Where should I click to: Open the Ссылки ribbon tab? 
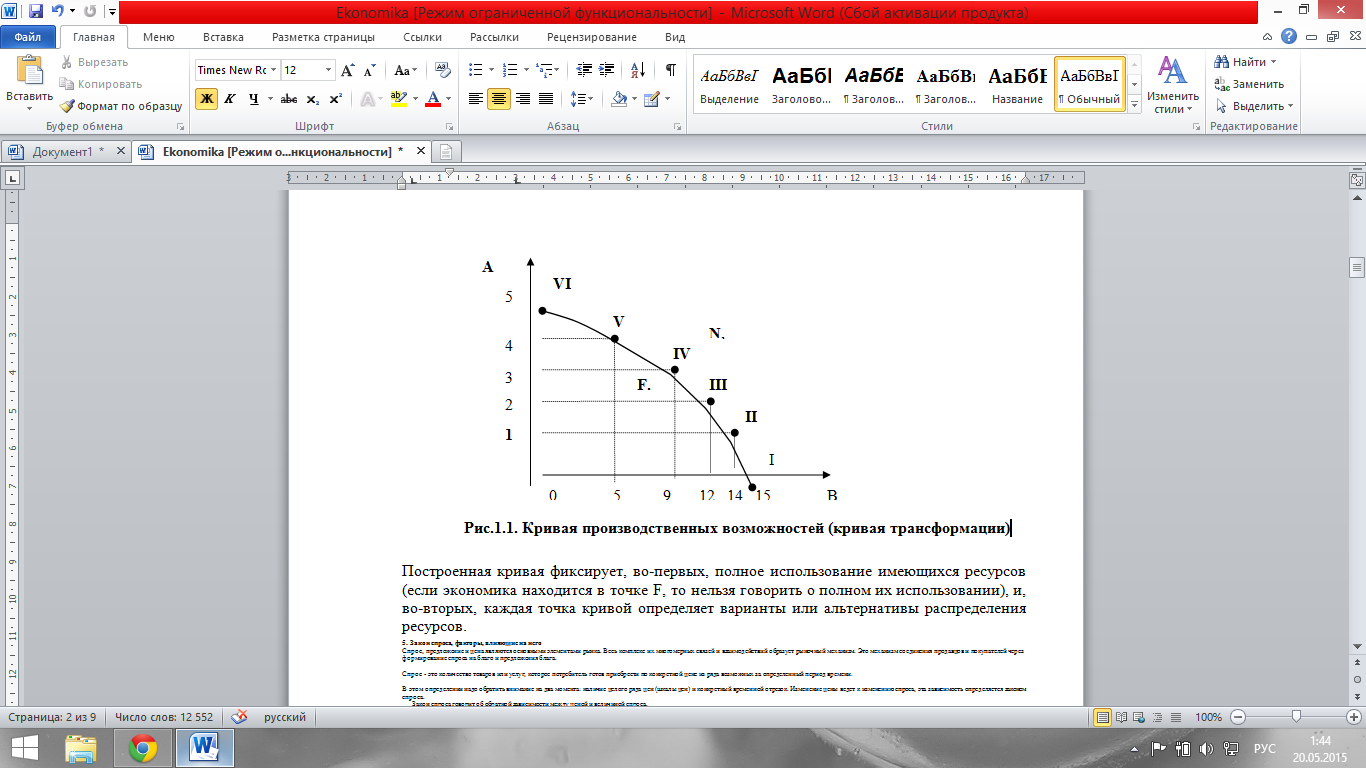point(423,37)
